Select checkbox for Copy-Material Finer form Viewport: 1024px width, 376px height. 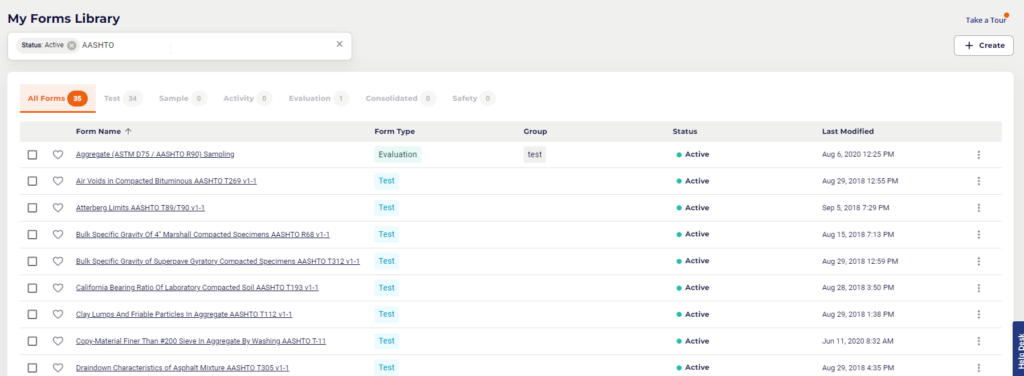click(32, 341)
